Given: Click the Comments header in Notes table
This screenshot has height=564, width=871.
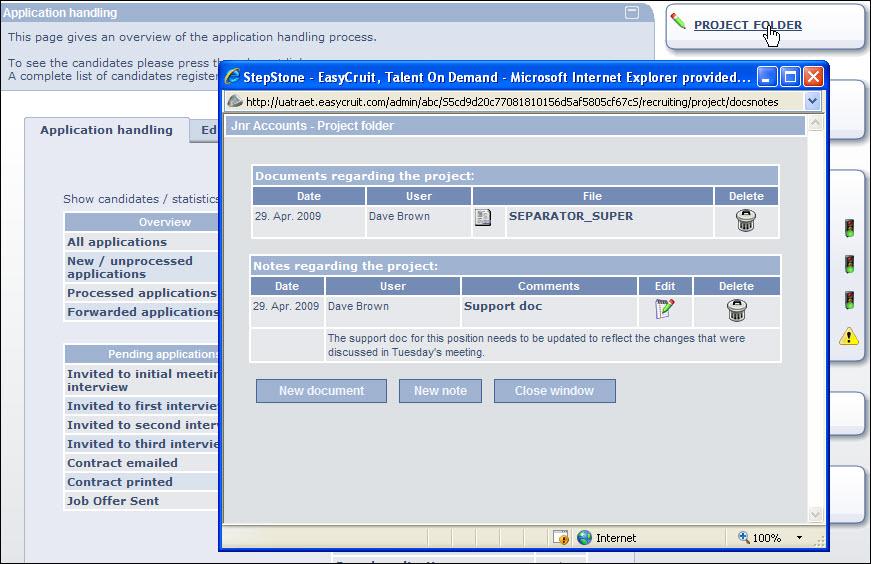Looking at the screenshot, I should click(548, 286).
